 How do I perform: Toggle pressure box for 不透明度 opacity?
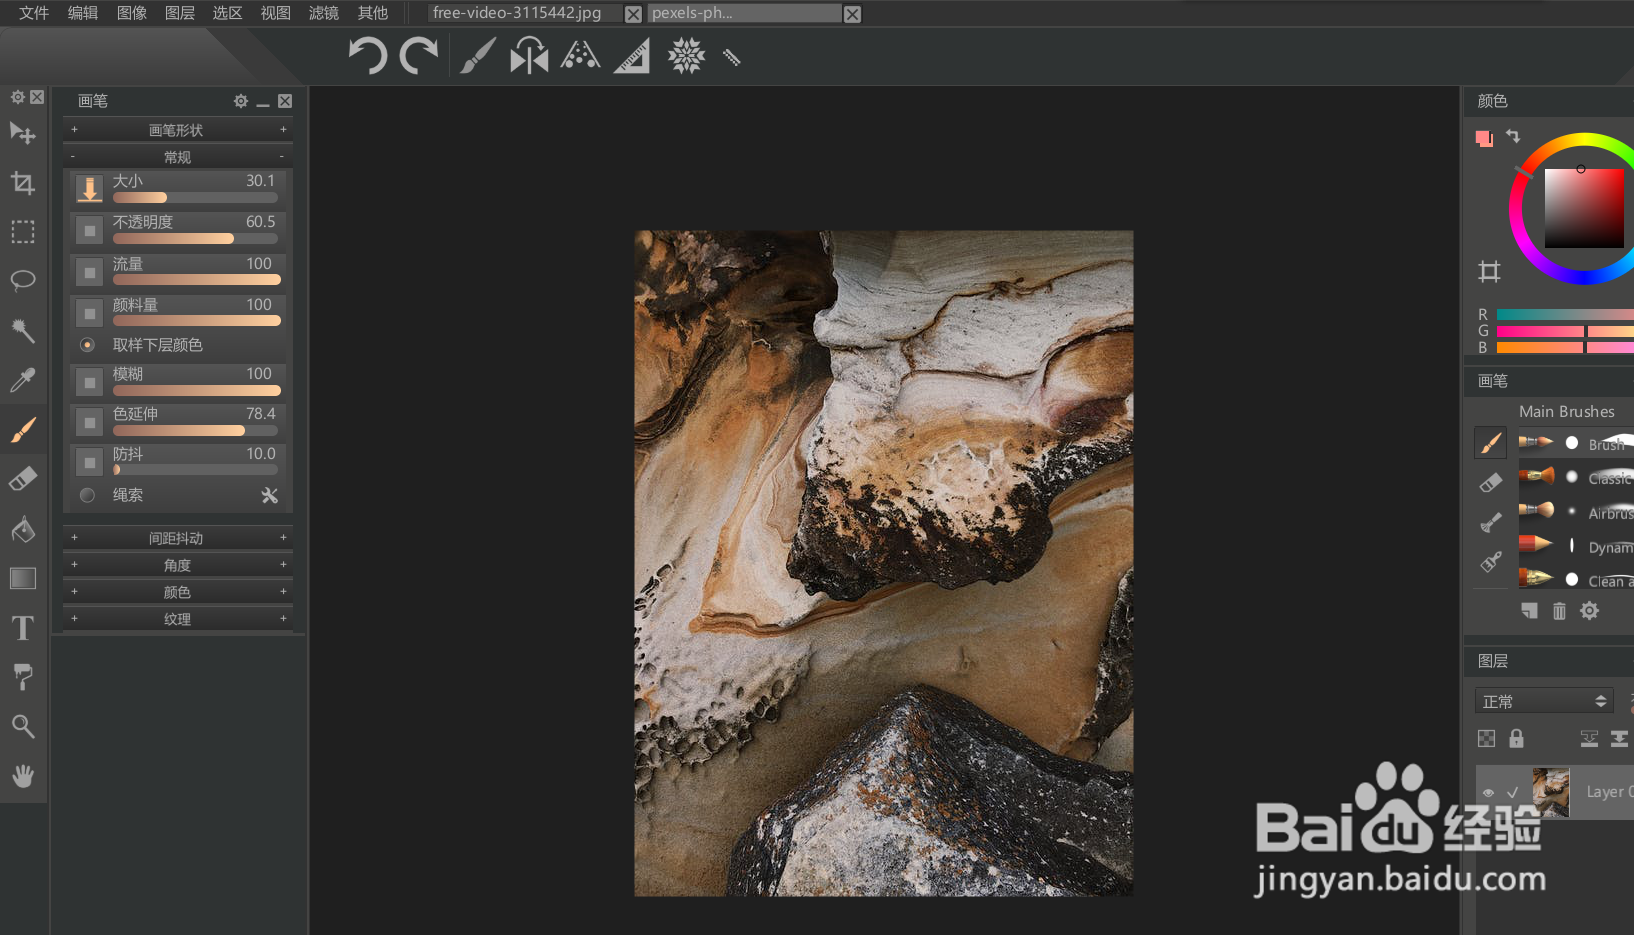pyautogui.click(x=90, y=230)
